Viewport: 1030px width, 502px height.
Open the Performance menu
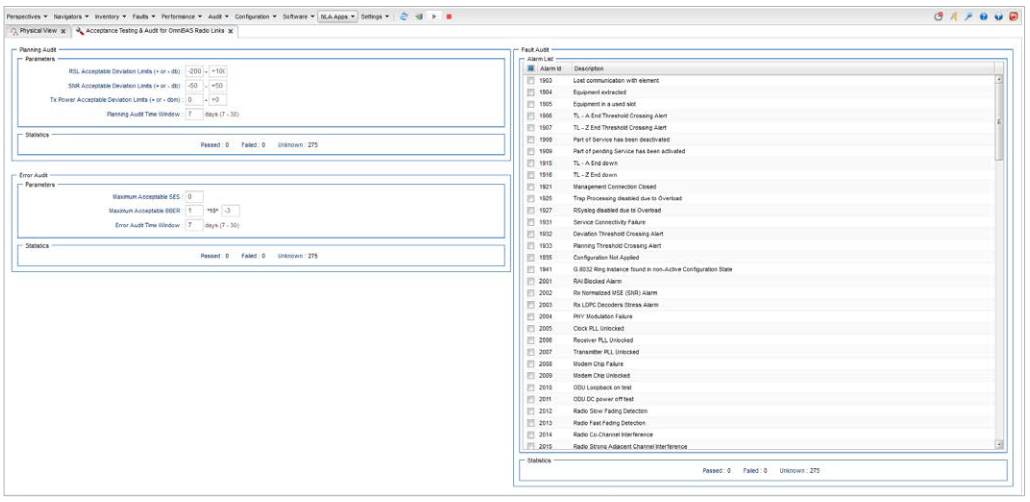pos(181,16)
